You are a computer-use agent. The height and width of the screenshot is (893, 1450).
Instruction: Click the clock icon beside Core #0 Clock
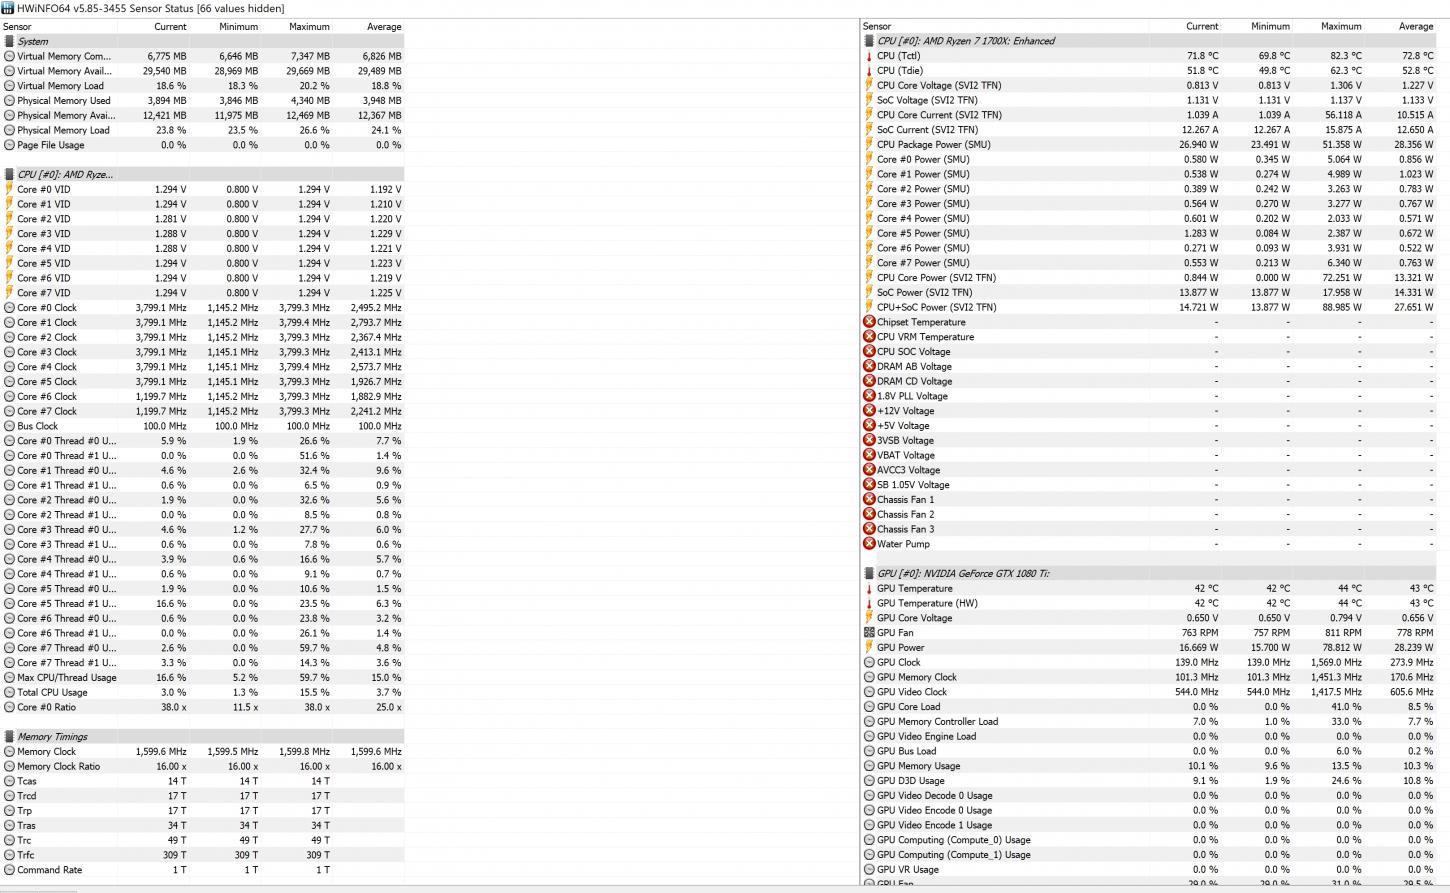click(9, 308)
